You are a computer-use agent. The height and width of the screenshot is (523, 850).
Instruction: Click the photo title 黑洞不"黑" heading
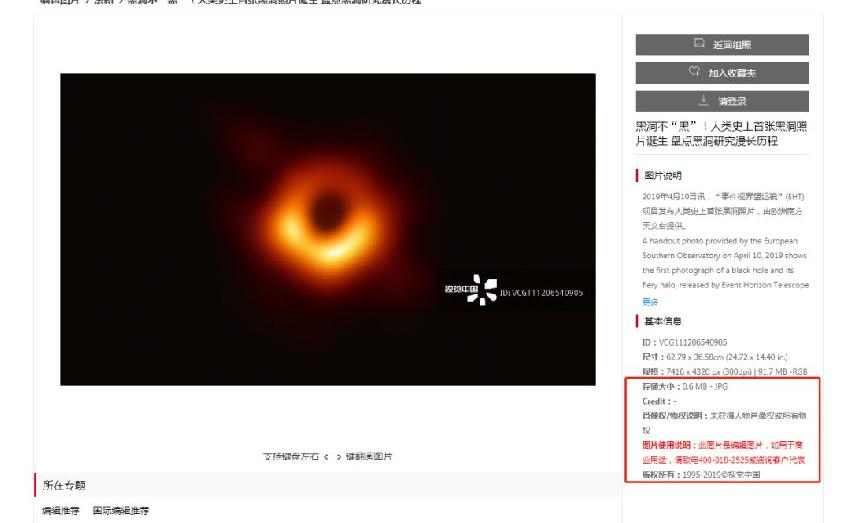tap(721, 135)
